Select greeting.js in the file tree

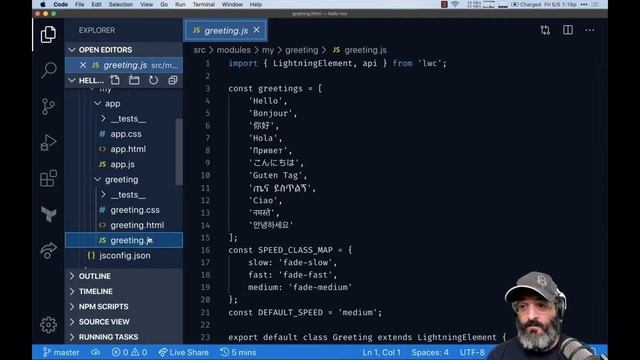click(x=124, y=240)
